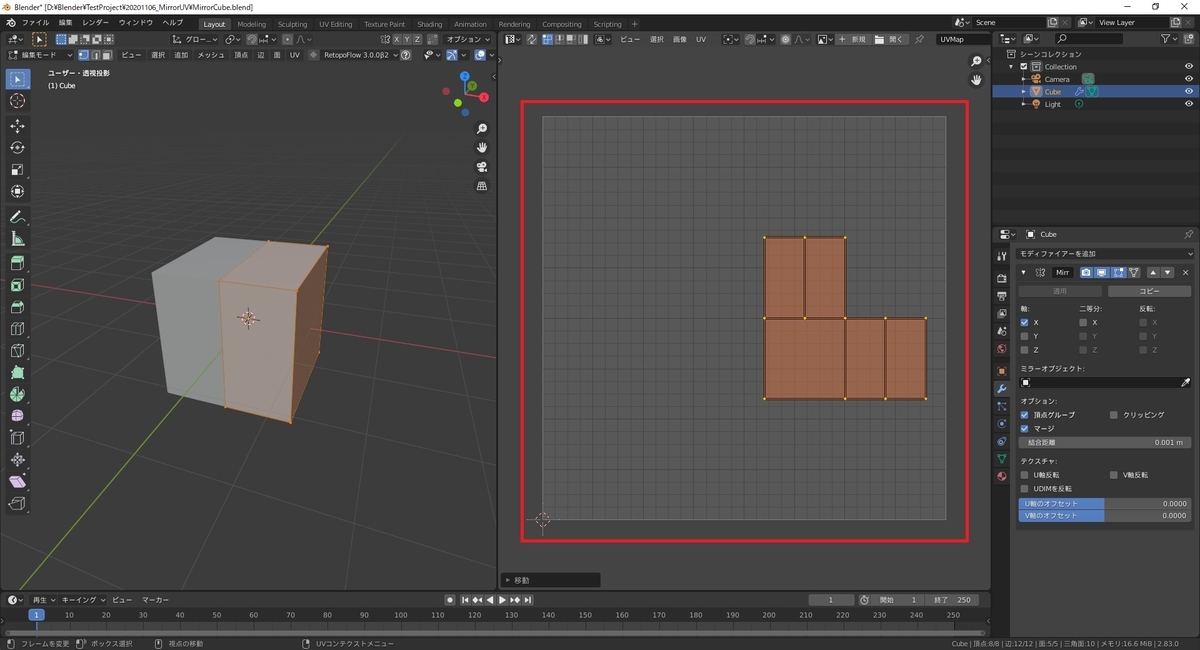Click the RetopoFlow help question mark icon
This screenshot has height=650, width=1200.
click(405, 55)
